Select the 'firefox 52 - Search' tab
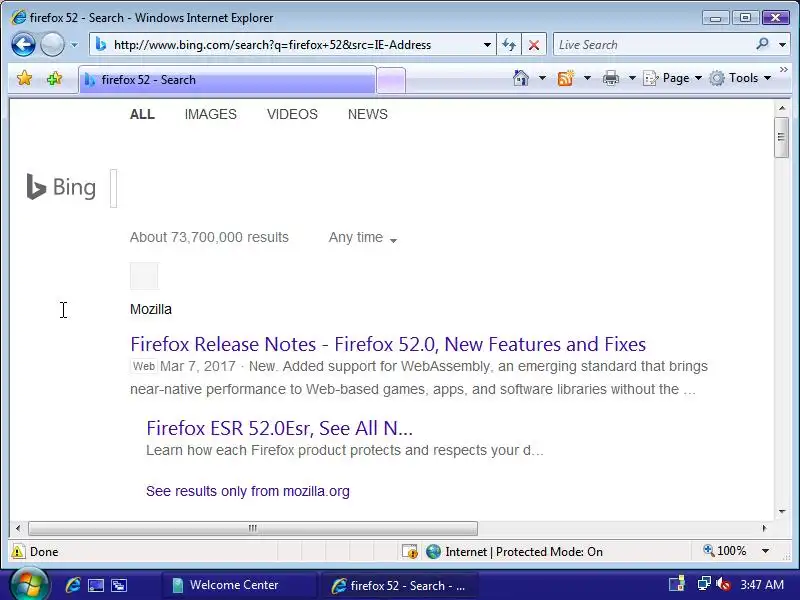The image size is (800, 600). tap(228, 80)
